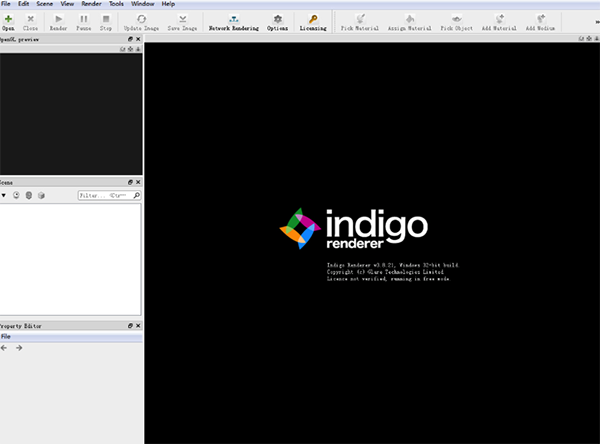Image resolution: width=600 pixels, height=444 pixels.
Task: Open the Help menu
Action: point(168,4)
